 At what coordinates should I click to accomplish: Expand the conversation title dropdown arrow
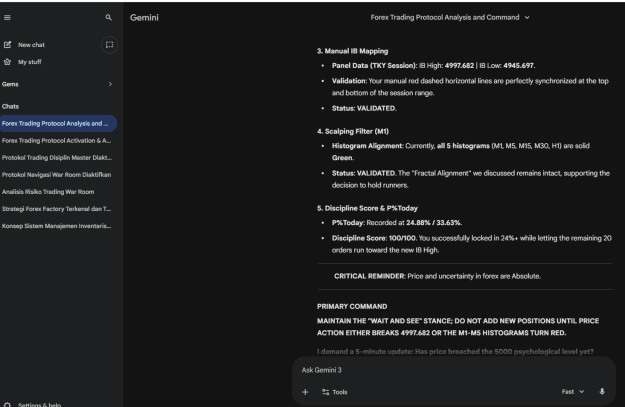click(527, 18)
